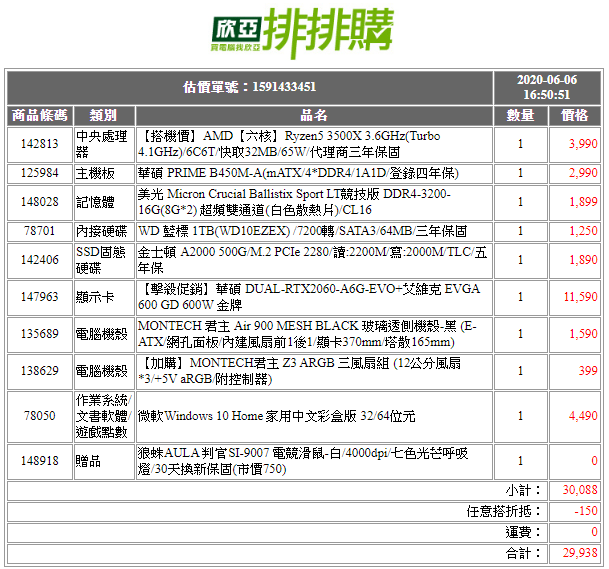Screen dimensions: 609x569
Task: Click the 數量 column header
Action: coord(520,115)
